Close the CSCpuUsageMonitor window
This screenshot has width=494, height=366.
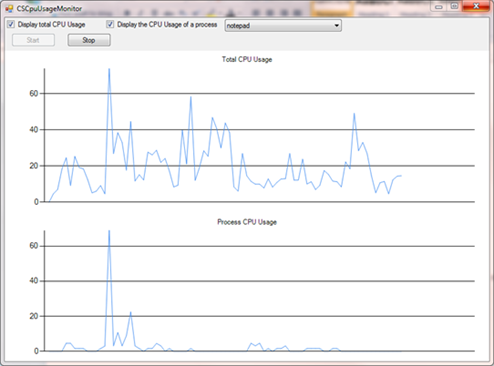point(476,6)
